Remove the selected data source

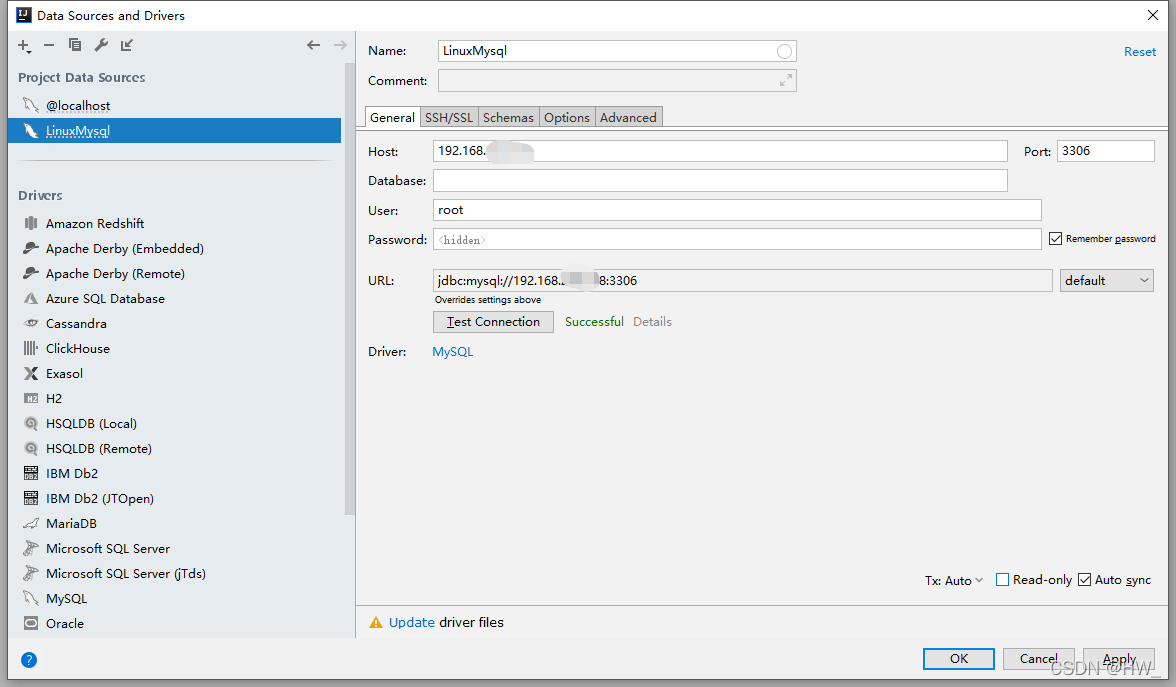point(49,45)
